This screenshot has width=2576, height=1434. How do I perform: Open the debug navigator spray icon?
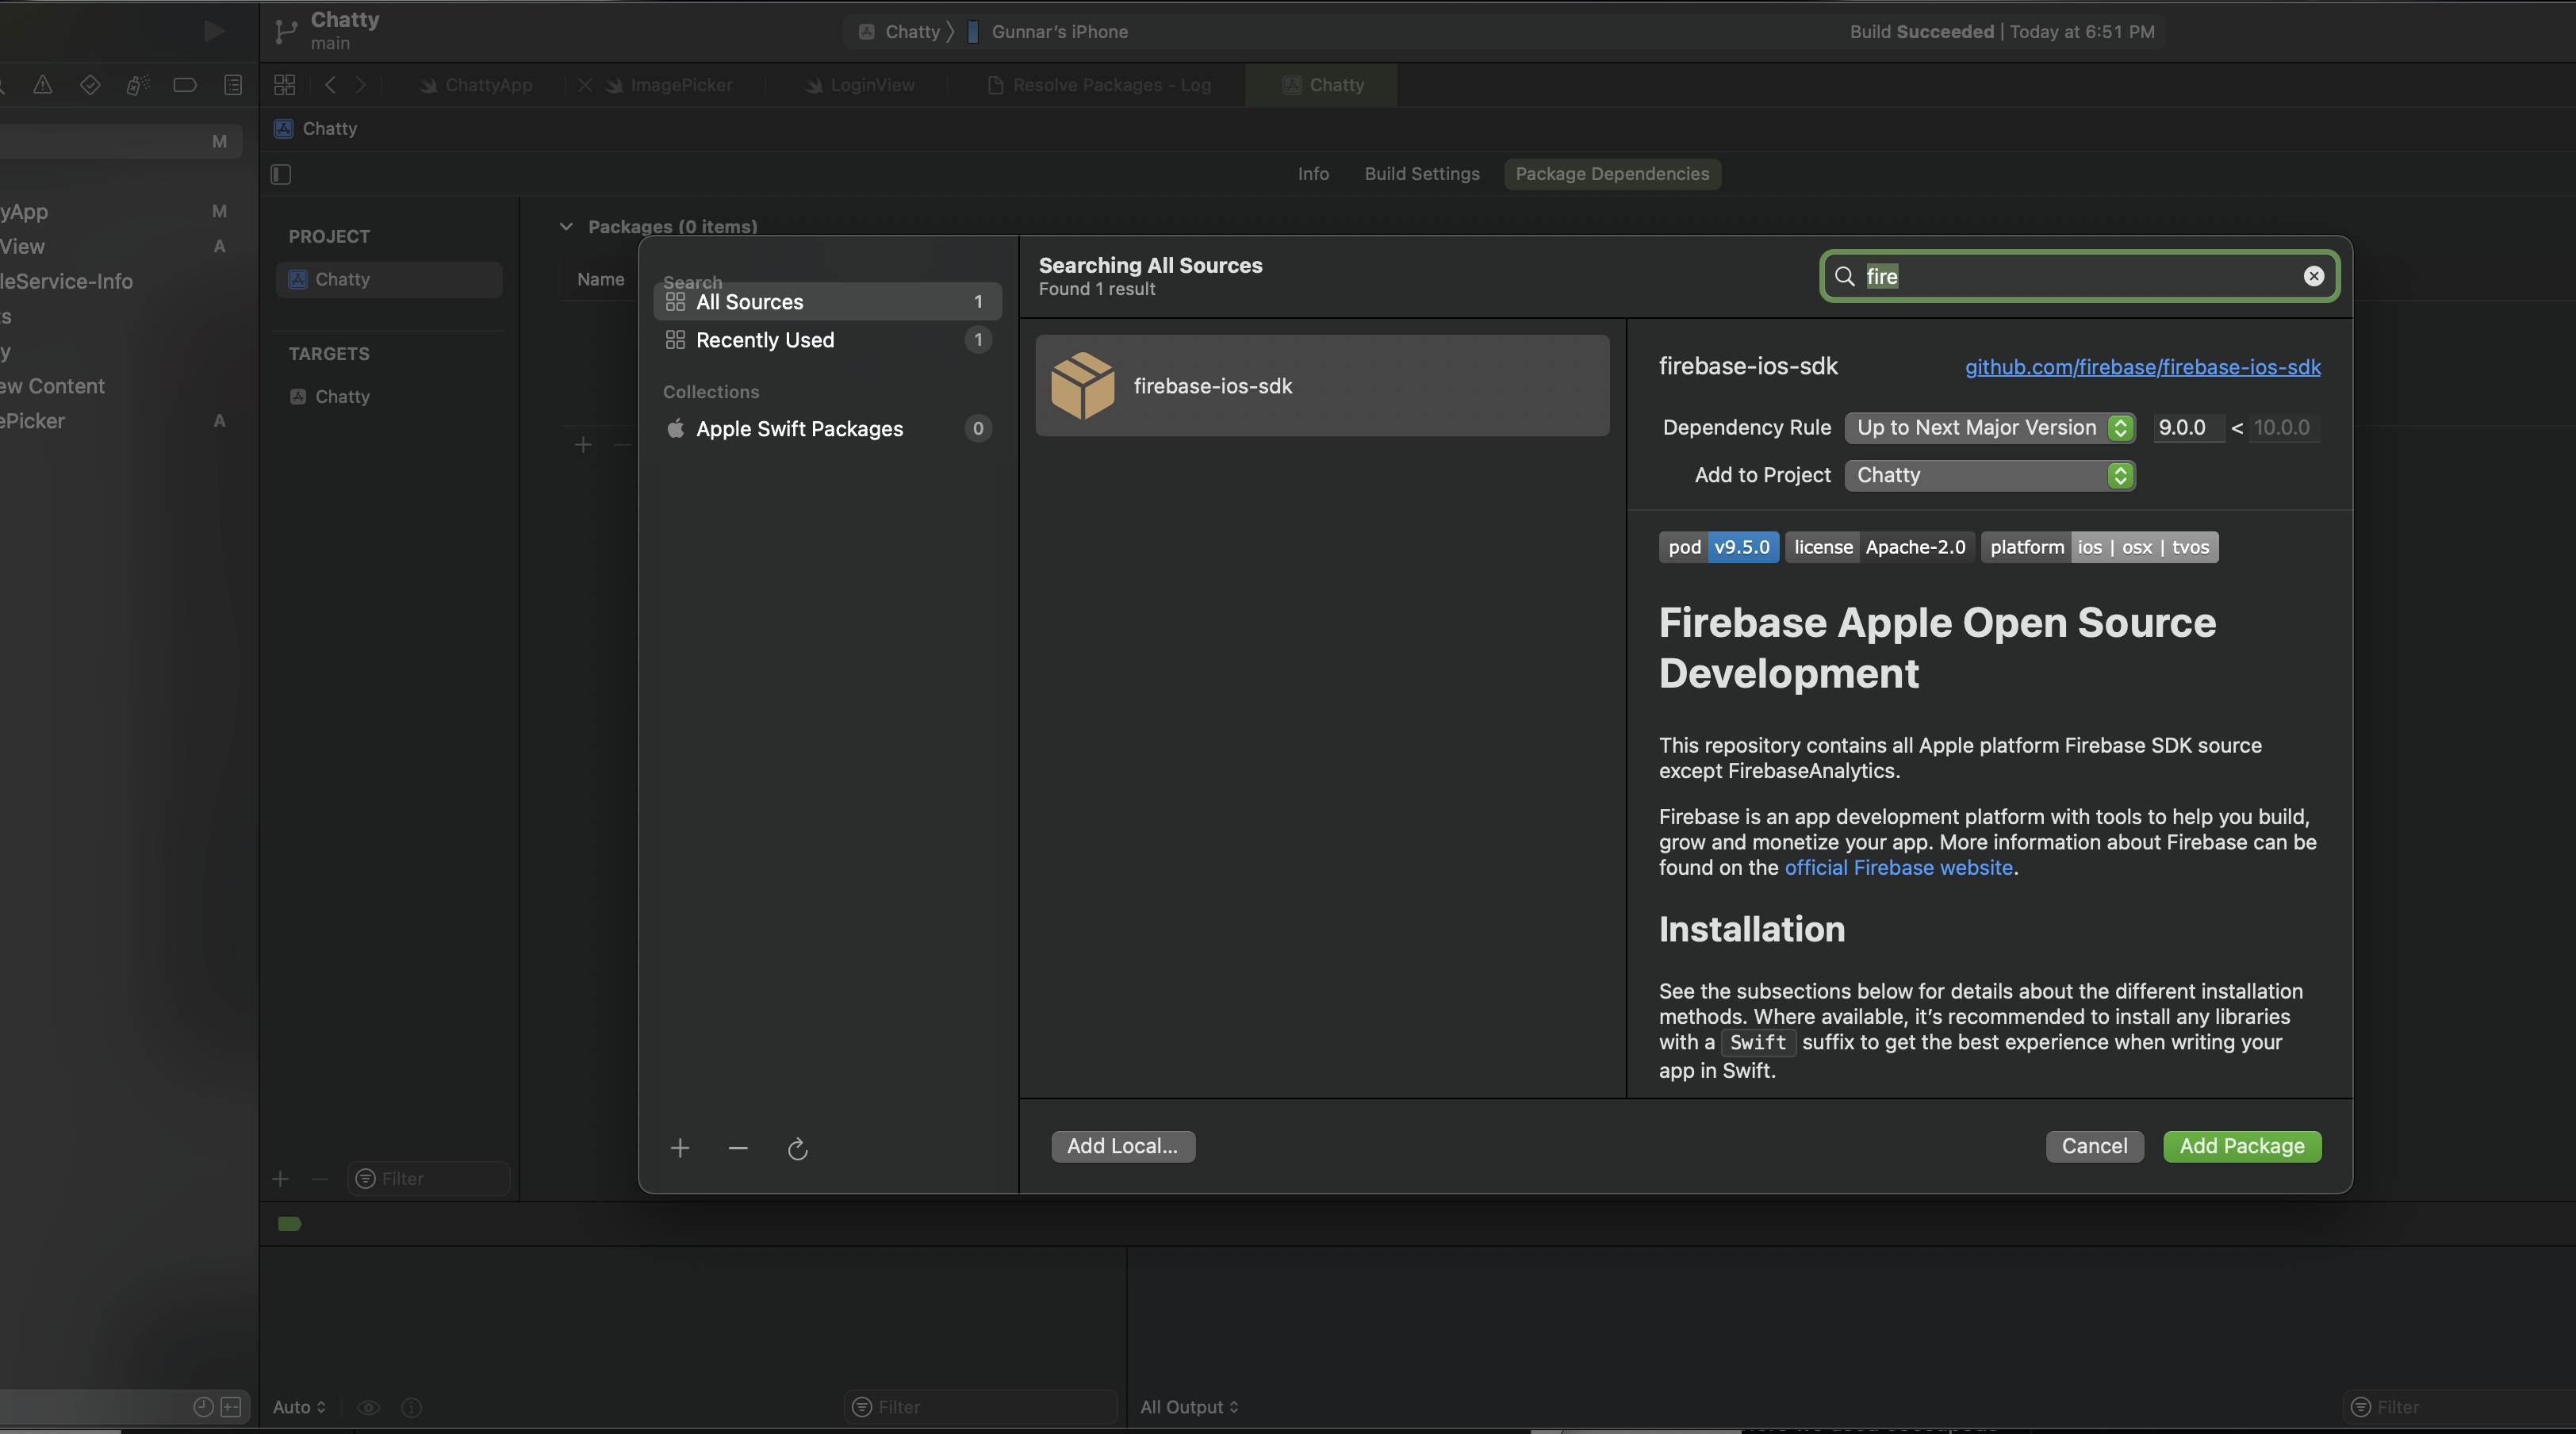[x=138, y=85]
